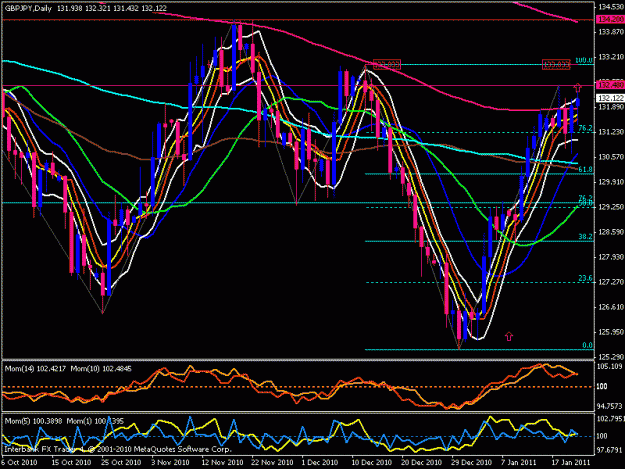The width and height of the screenshot is (625, 469).
Task: Click the 20 Dec 2010 date label
Action: (421, 463)
